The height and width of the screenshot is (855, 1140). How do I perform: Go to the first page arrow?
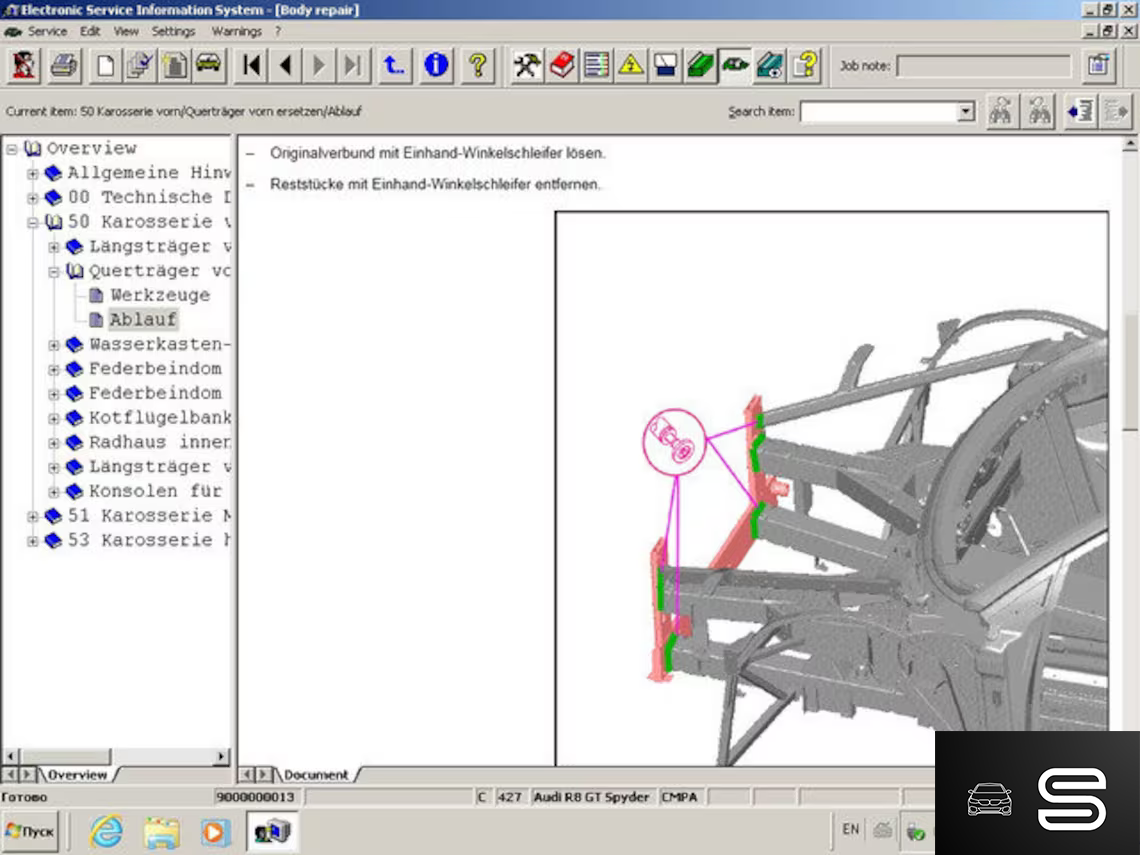pos(252,66)
